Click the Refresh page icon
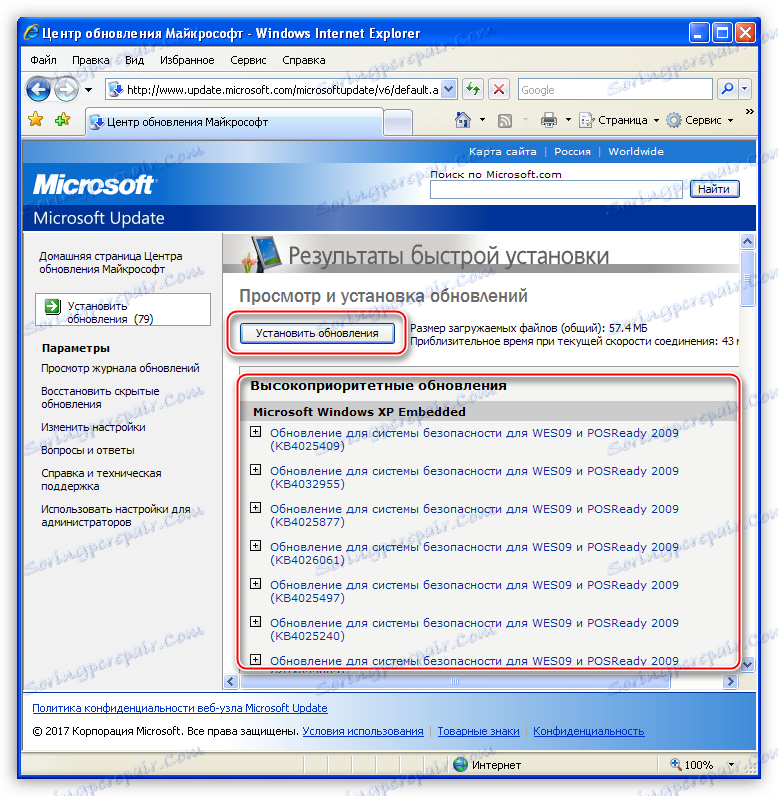 [473, 90]
